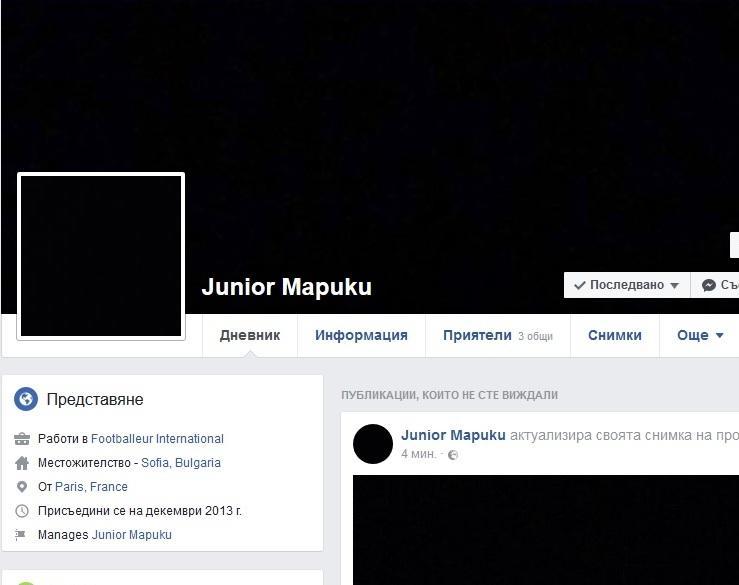The height and width of the screenshot is (585, 739).
Task: Click the round post author avatar
Action: coord(373,444)
